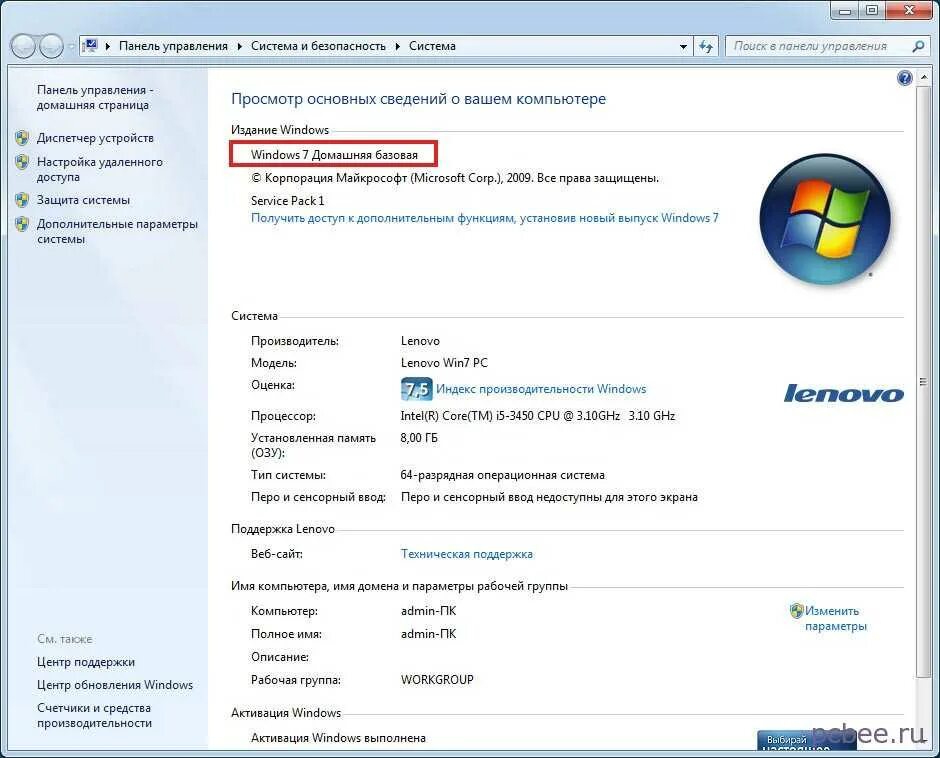Open Центр поддержки link
The height and width of the screenshot is (758, 940).
click(86, 662)
